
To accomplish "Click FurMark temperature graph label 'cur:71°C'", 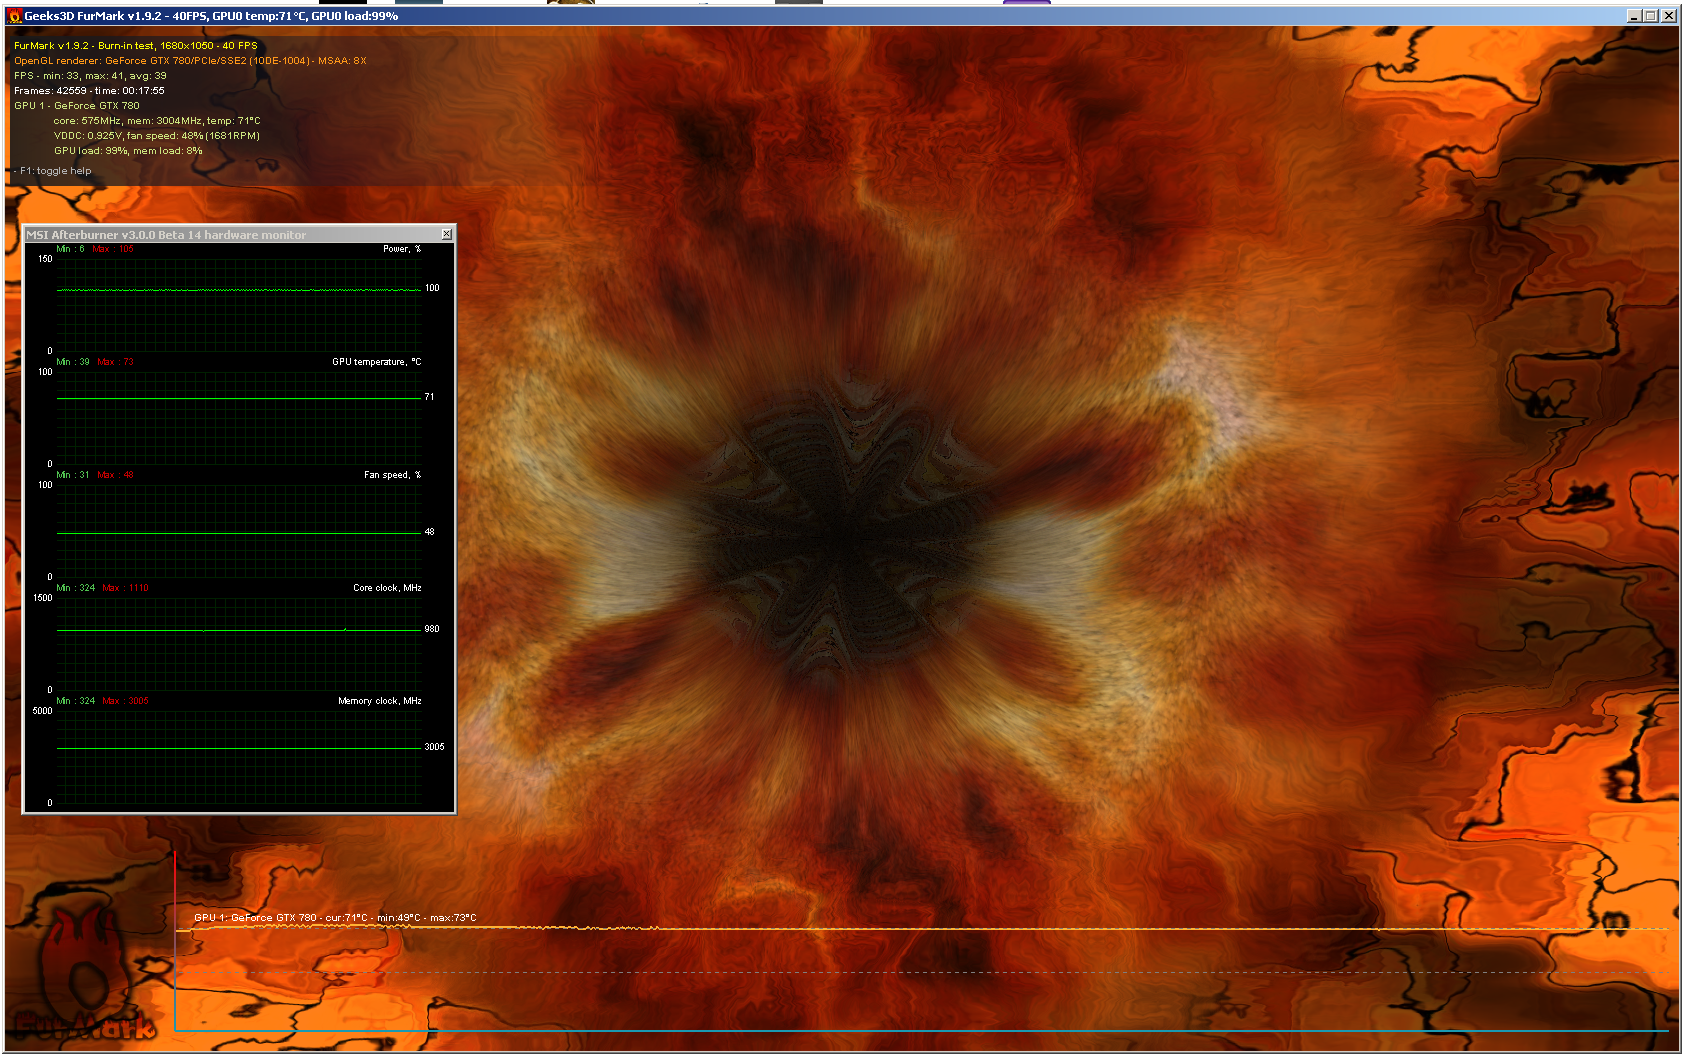I will point(347,918).
